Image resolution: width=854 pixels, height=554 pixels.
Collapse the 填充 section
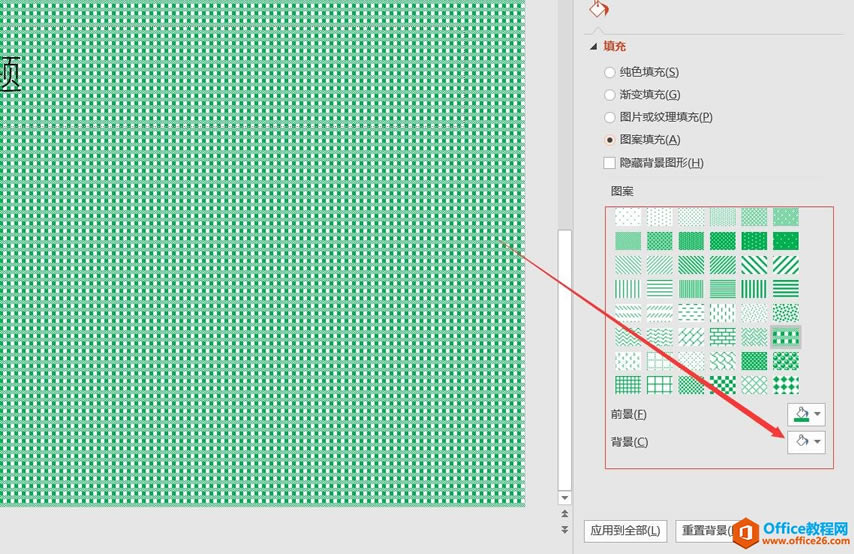(x=593, y=47)
